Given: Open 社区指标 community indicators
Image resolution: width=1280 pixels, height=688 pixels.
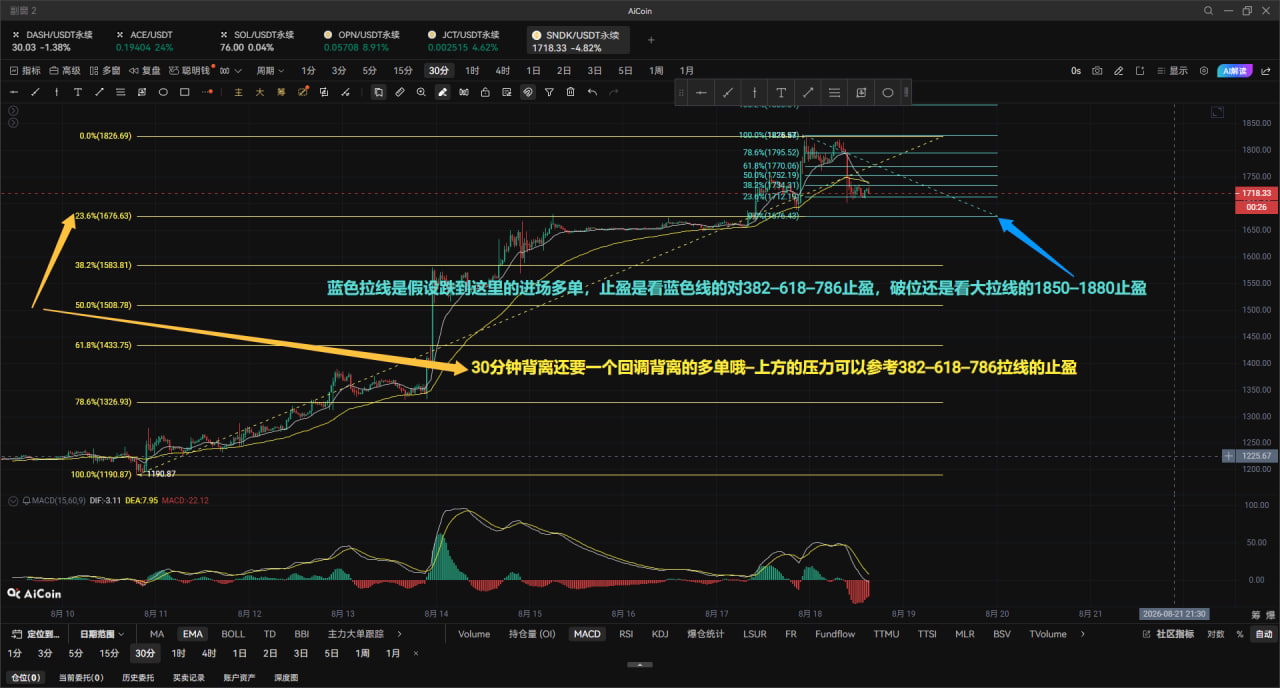Looking at the screenshot, I should [x=1168, y=634].
